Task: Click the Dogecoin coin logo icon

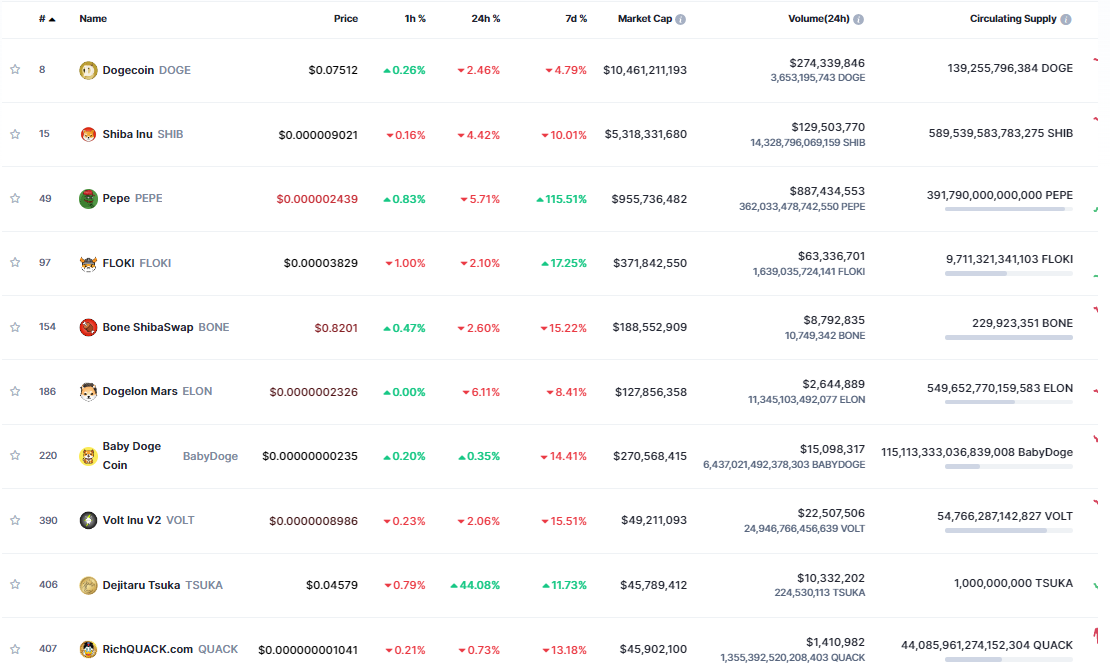Action: pyautogui.click(x=88, y=70)
